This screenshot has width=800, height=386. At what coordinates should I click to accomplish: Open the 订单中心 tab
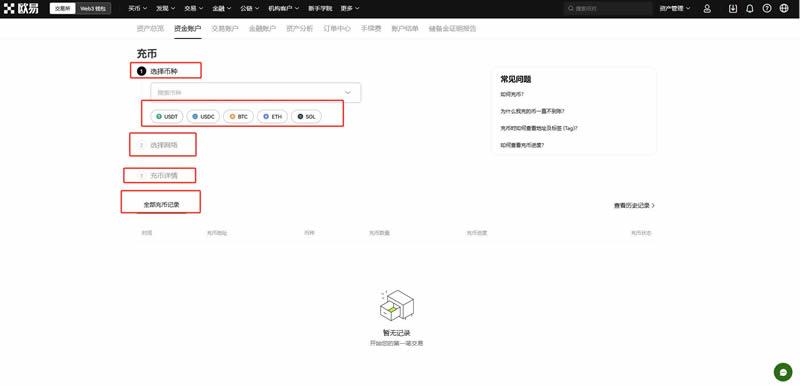point(337,29)
